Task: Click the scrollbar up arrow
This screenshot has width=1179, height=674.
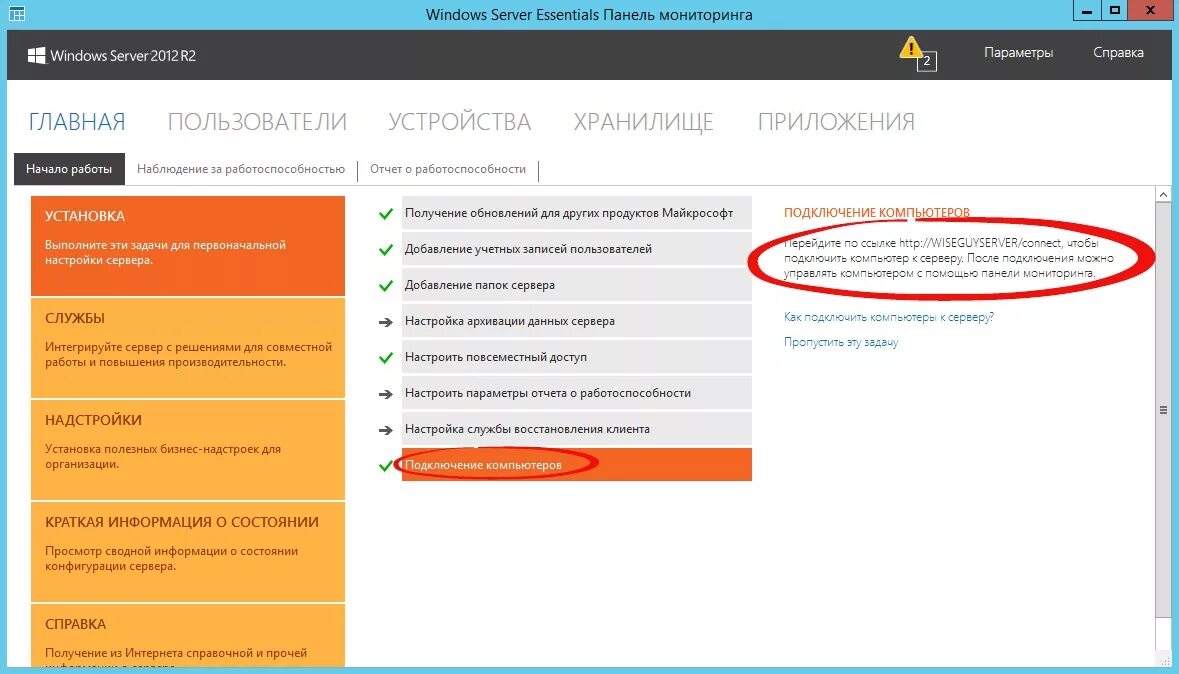Action: (1163, 195)
